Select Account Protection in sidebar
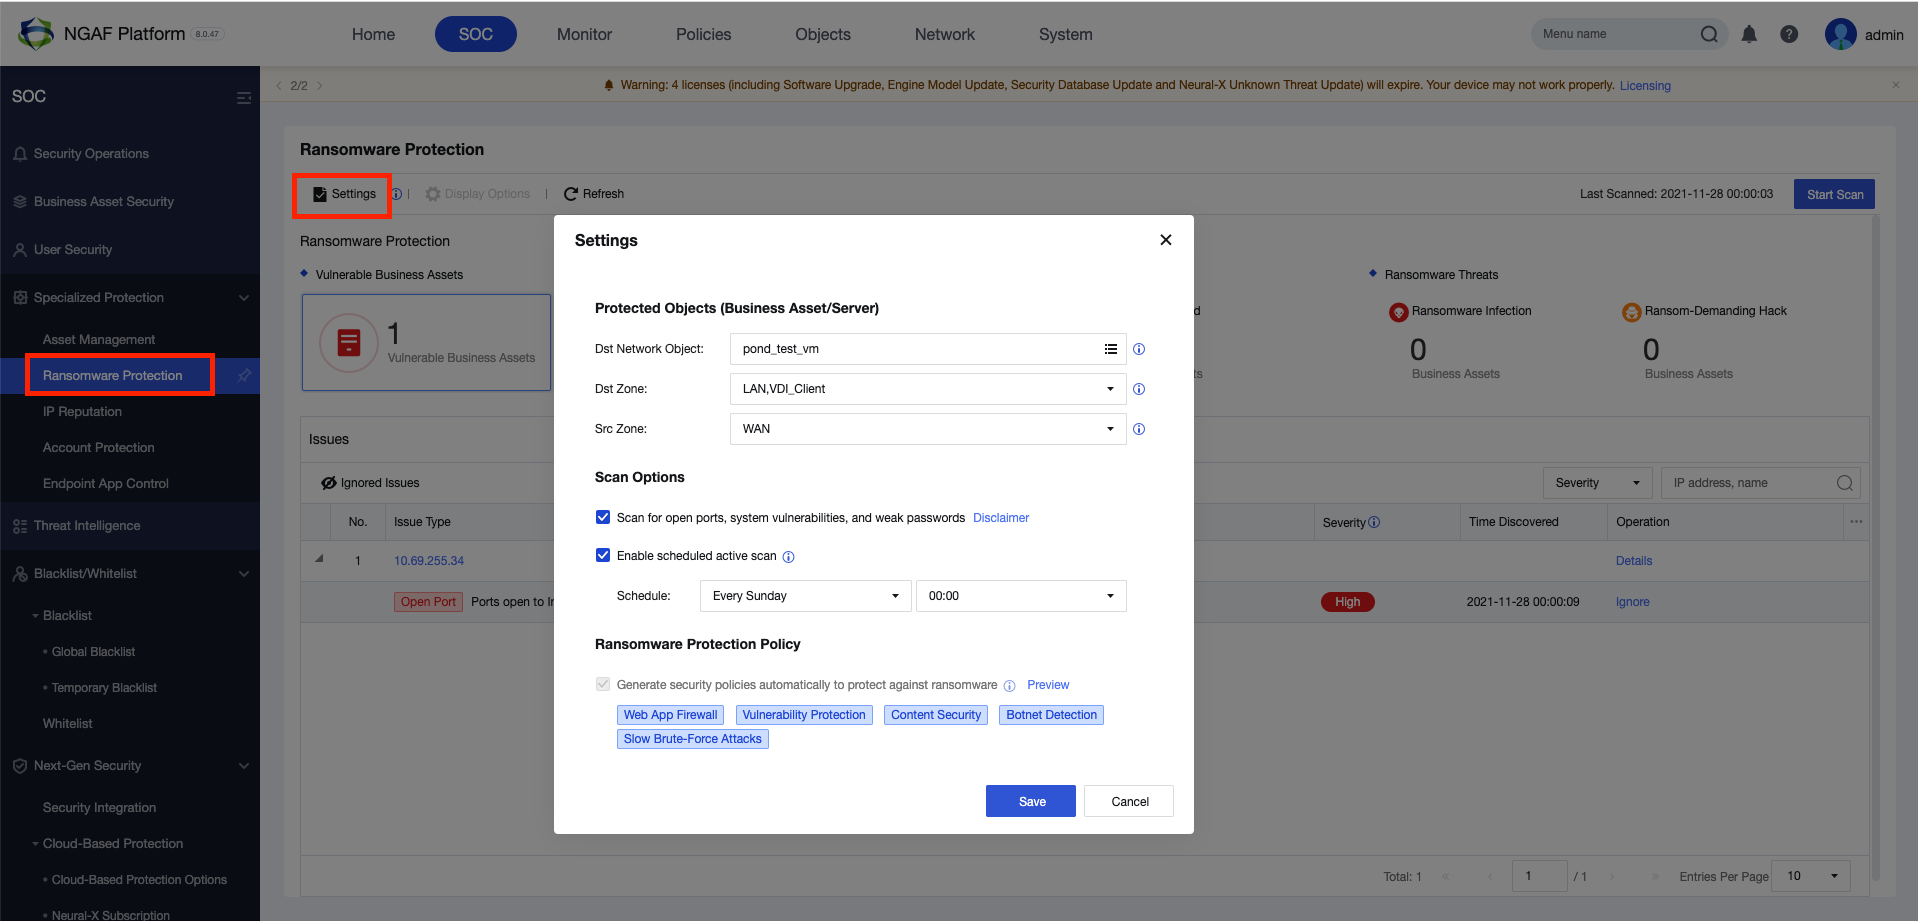Viewport: 1918px width, 921px height. [98, 448]
